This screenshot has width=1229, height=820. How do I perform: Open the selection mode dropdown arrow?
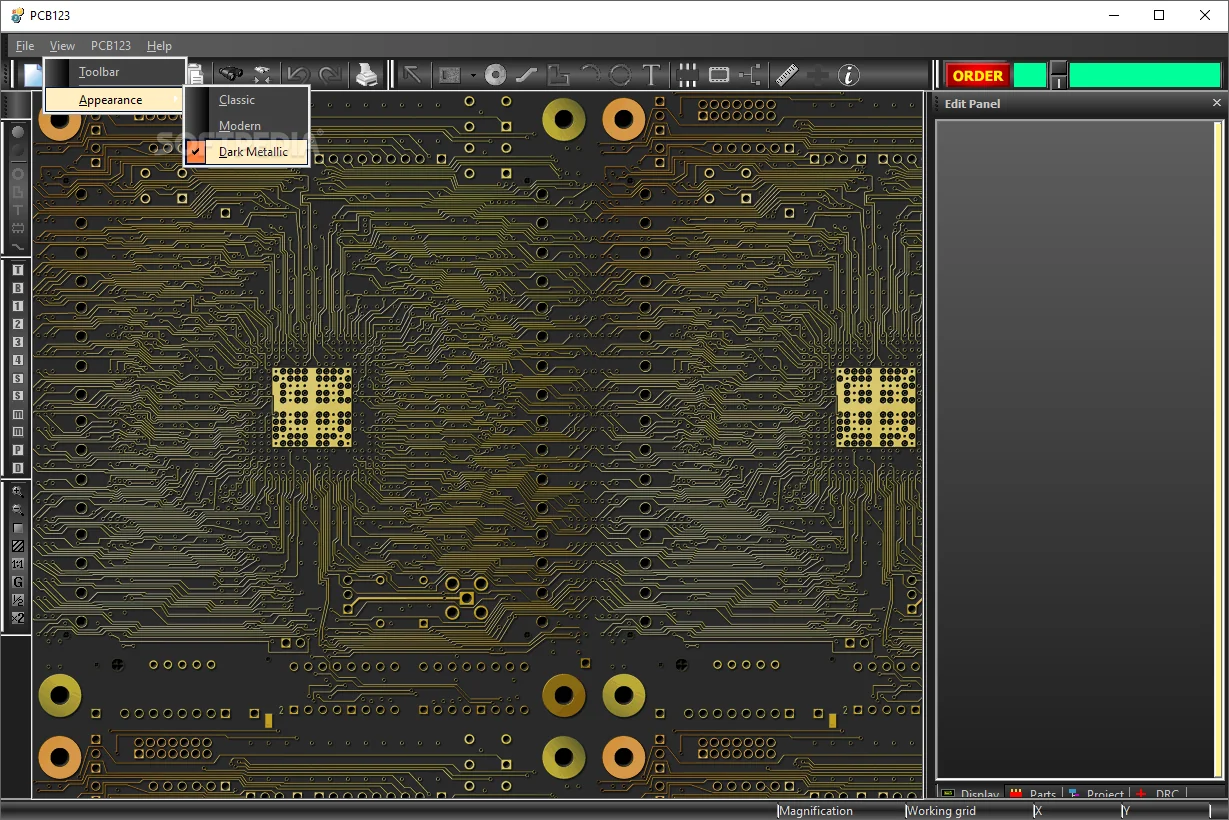point(472,73)
